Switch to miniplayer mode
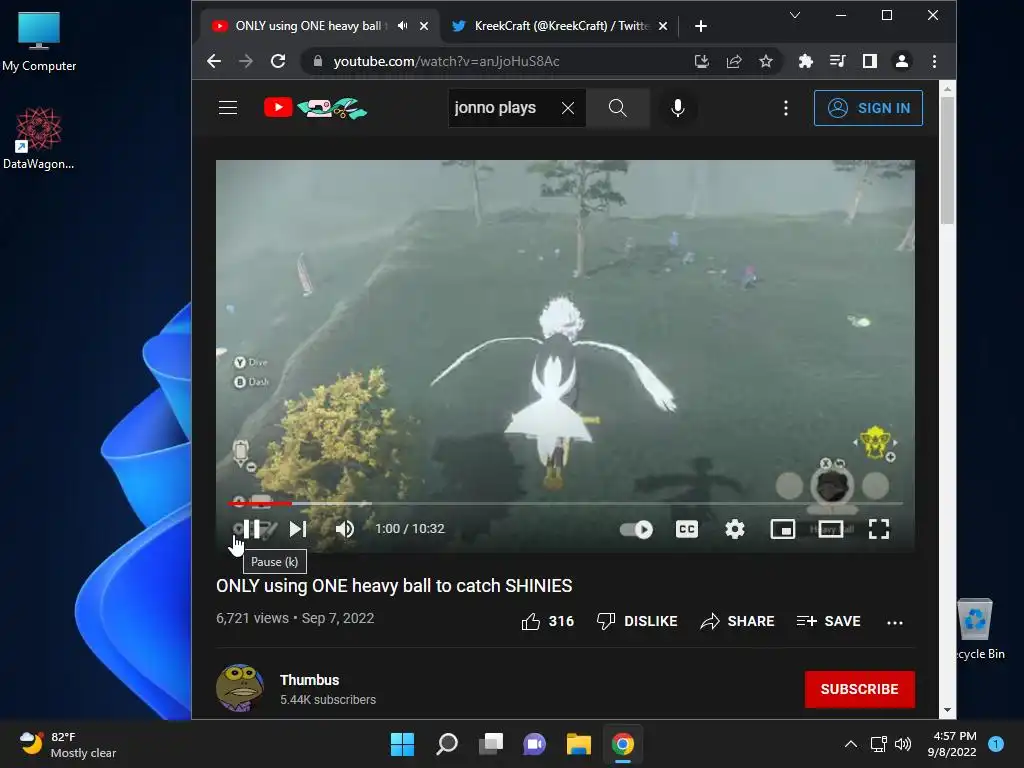The height and width of the screenshot is (768, 1024). [782, 529]
